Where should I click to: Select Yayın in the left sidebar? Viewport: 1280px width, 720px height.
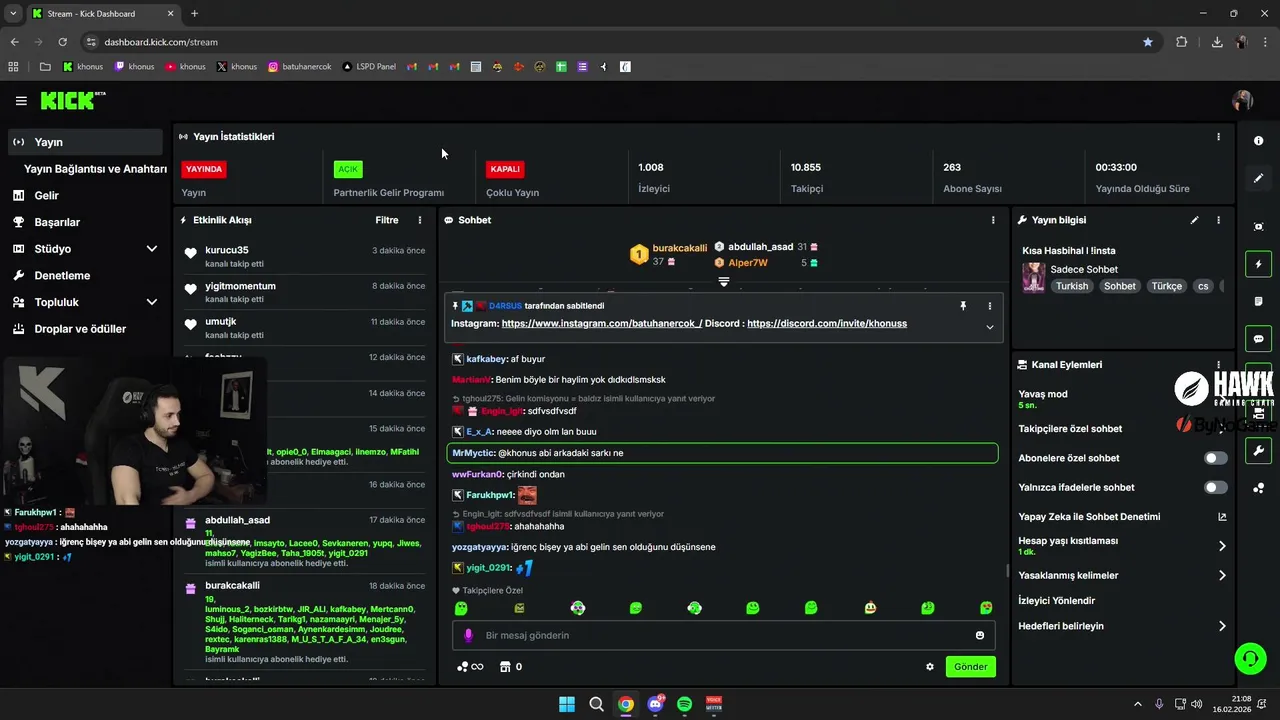click(x=84, y=142)
